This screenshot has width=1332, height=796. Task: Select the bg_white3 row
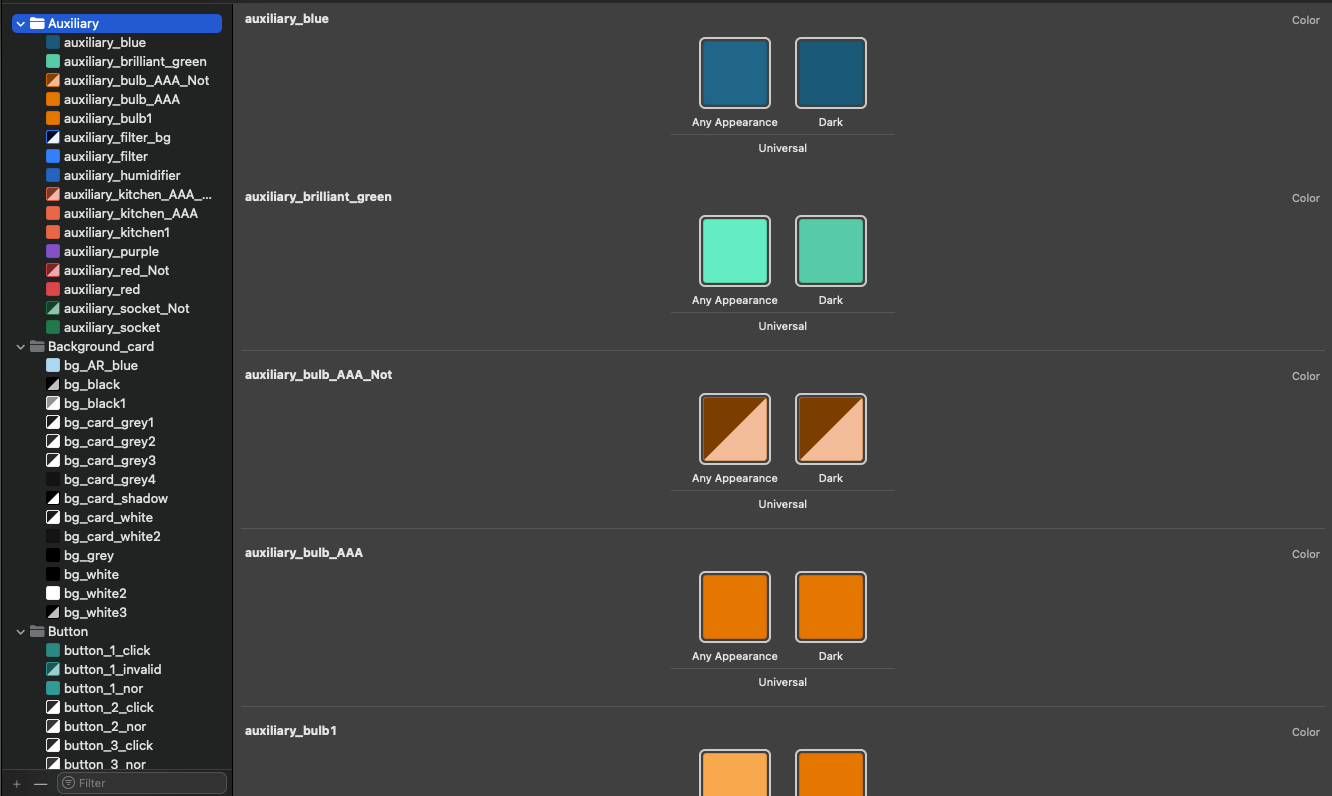click(x=116, y=613)
